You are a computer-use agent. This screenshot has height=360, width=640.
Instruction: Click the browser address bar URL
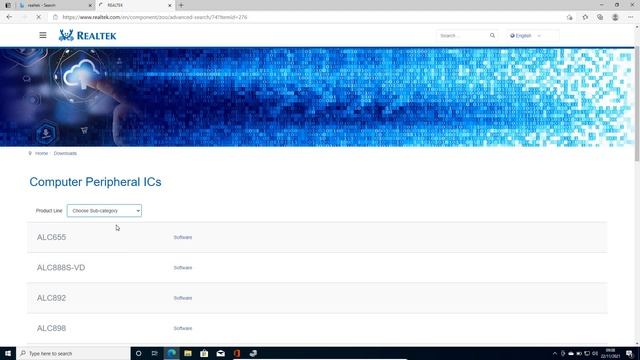tap(155, 17)
